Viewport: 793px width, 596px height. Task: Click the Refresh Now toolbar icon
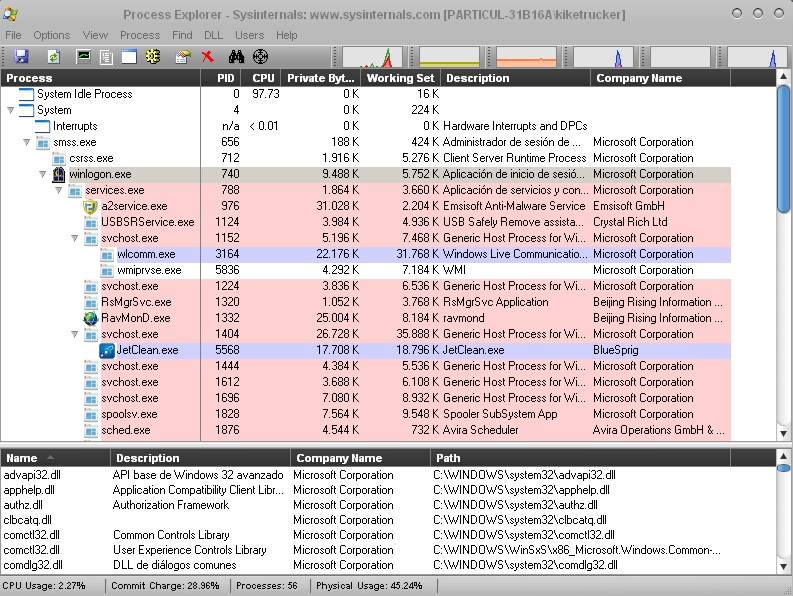(x=54, y=57)
